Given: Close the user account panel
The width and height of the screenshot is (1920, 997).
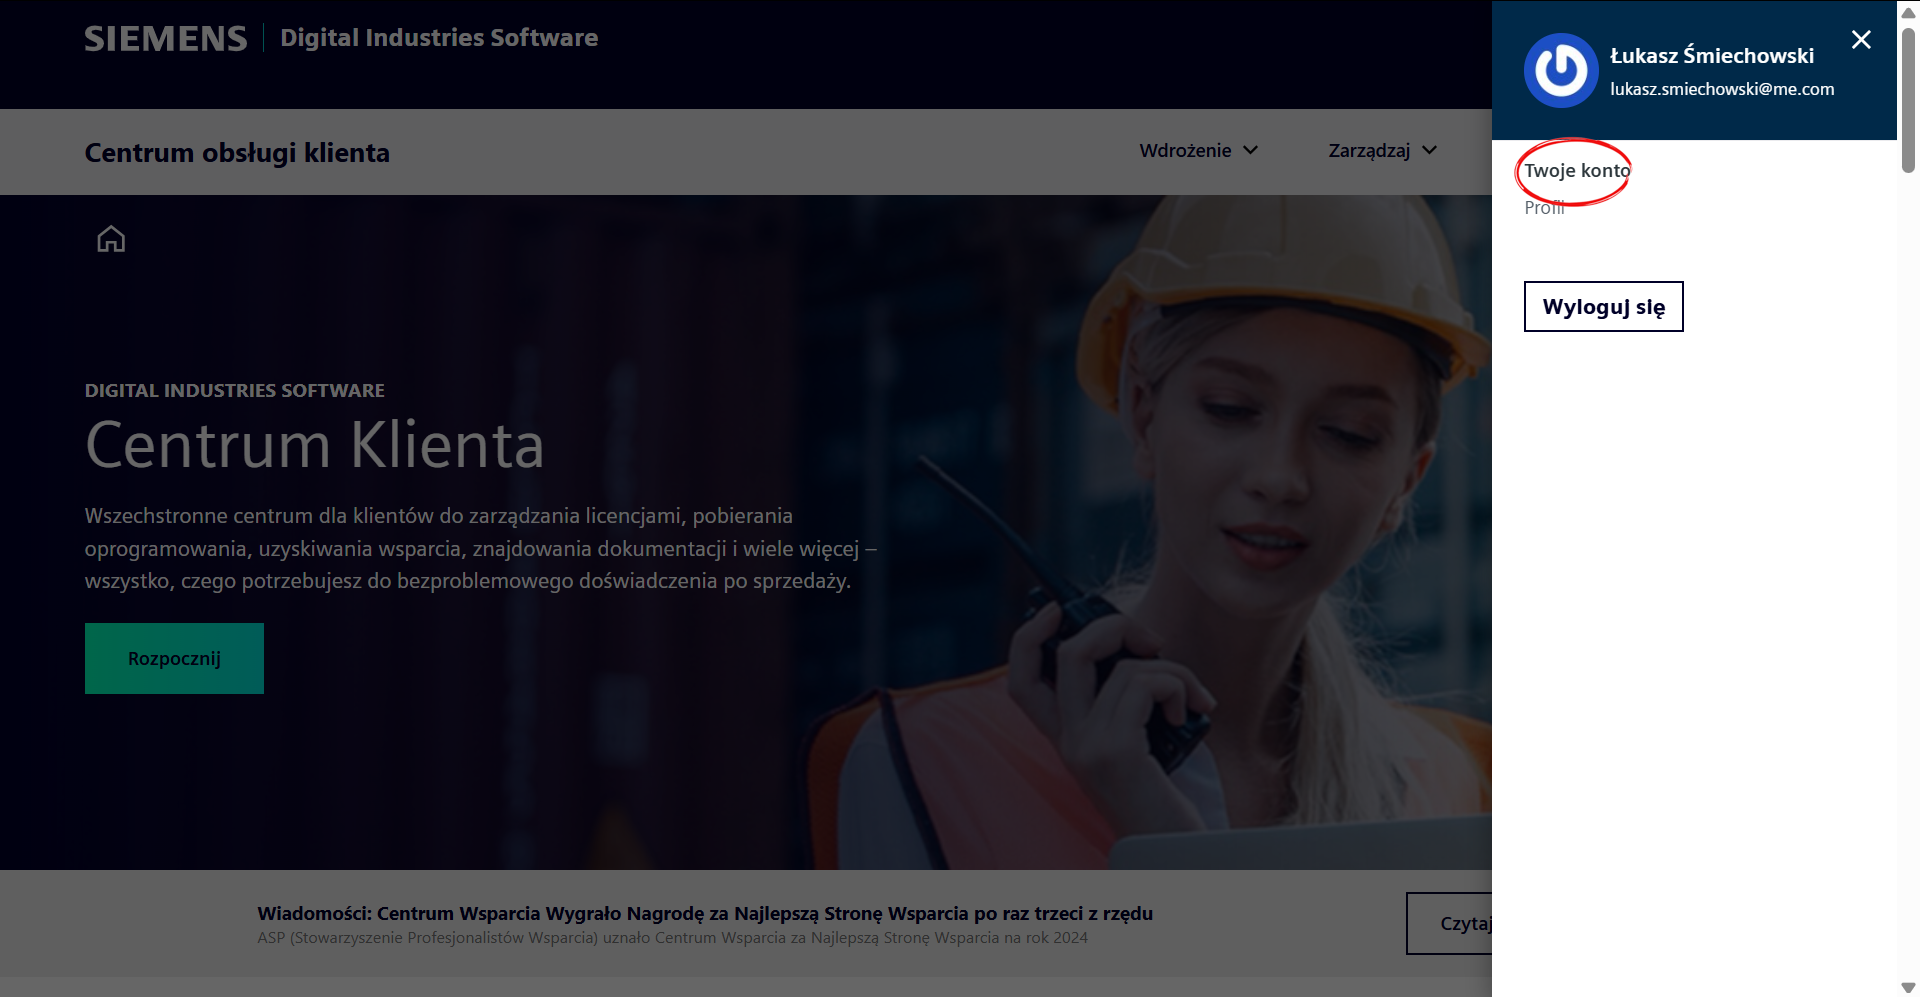Looking at the screenshot, I should pos(1861,40).
